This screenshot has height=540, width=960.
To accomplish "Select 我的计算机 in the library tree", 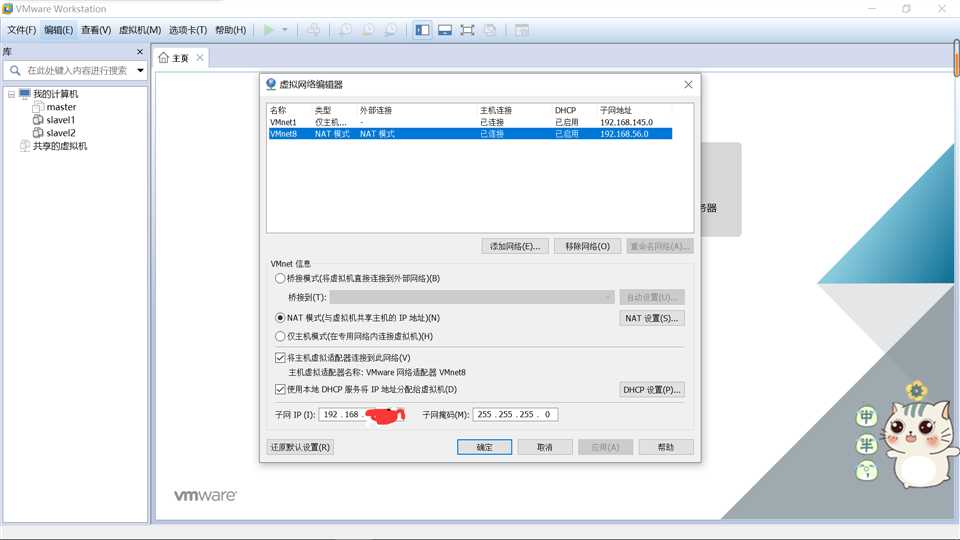I will pyautogui.click(x=55, y=94).
